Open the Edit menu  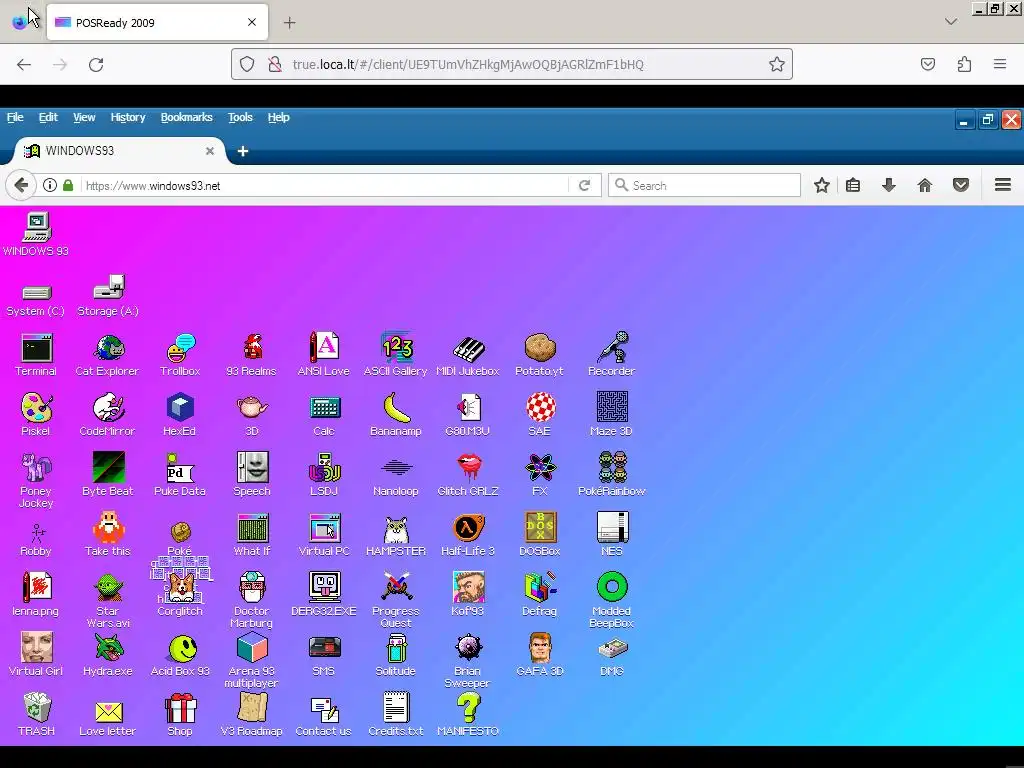point(48,118)
